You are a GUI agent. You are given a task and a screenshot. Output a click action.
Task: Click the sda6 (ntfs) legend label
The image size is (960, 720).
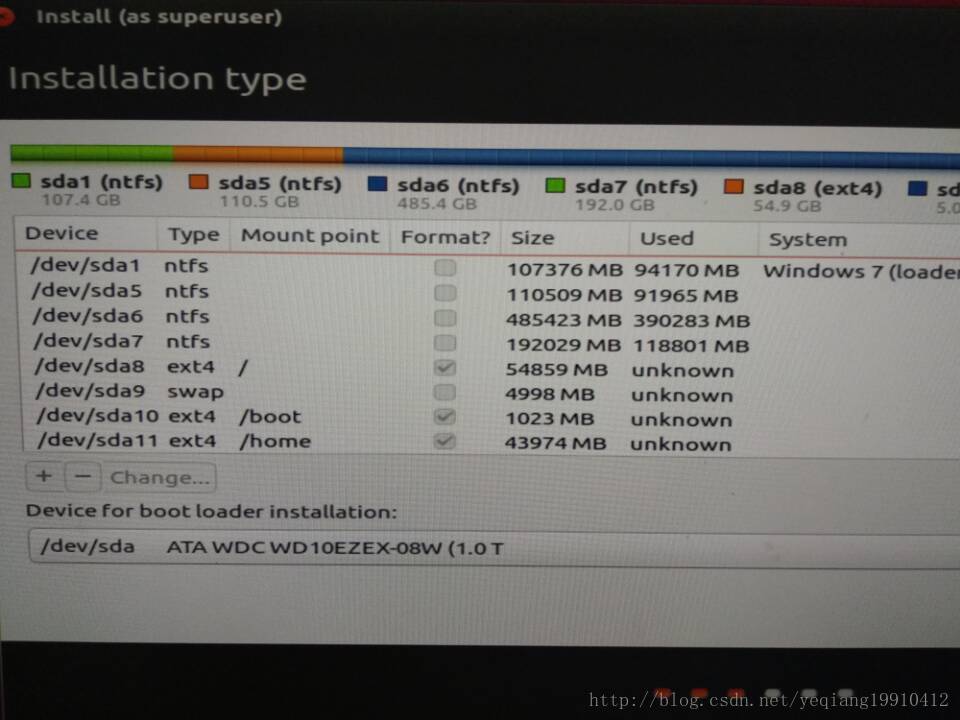tap(458, 185)
